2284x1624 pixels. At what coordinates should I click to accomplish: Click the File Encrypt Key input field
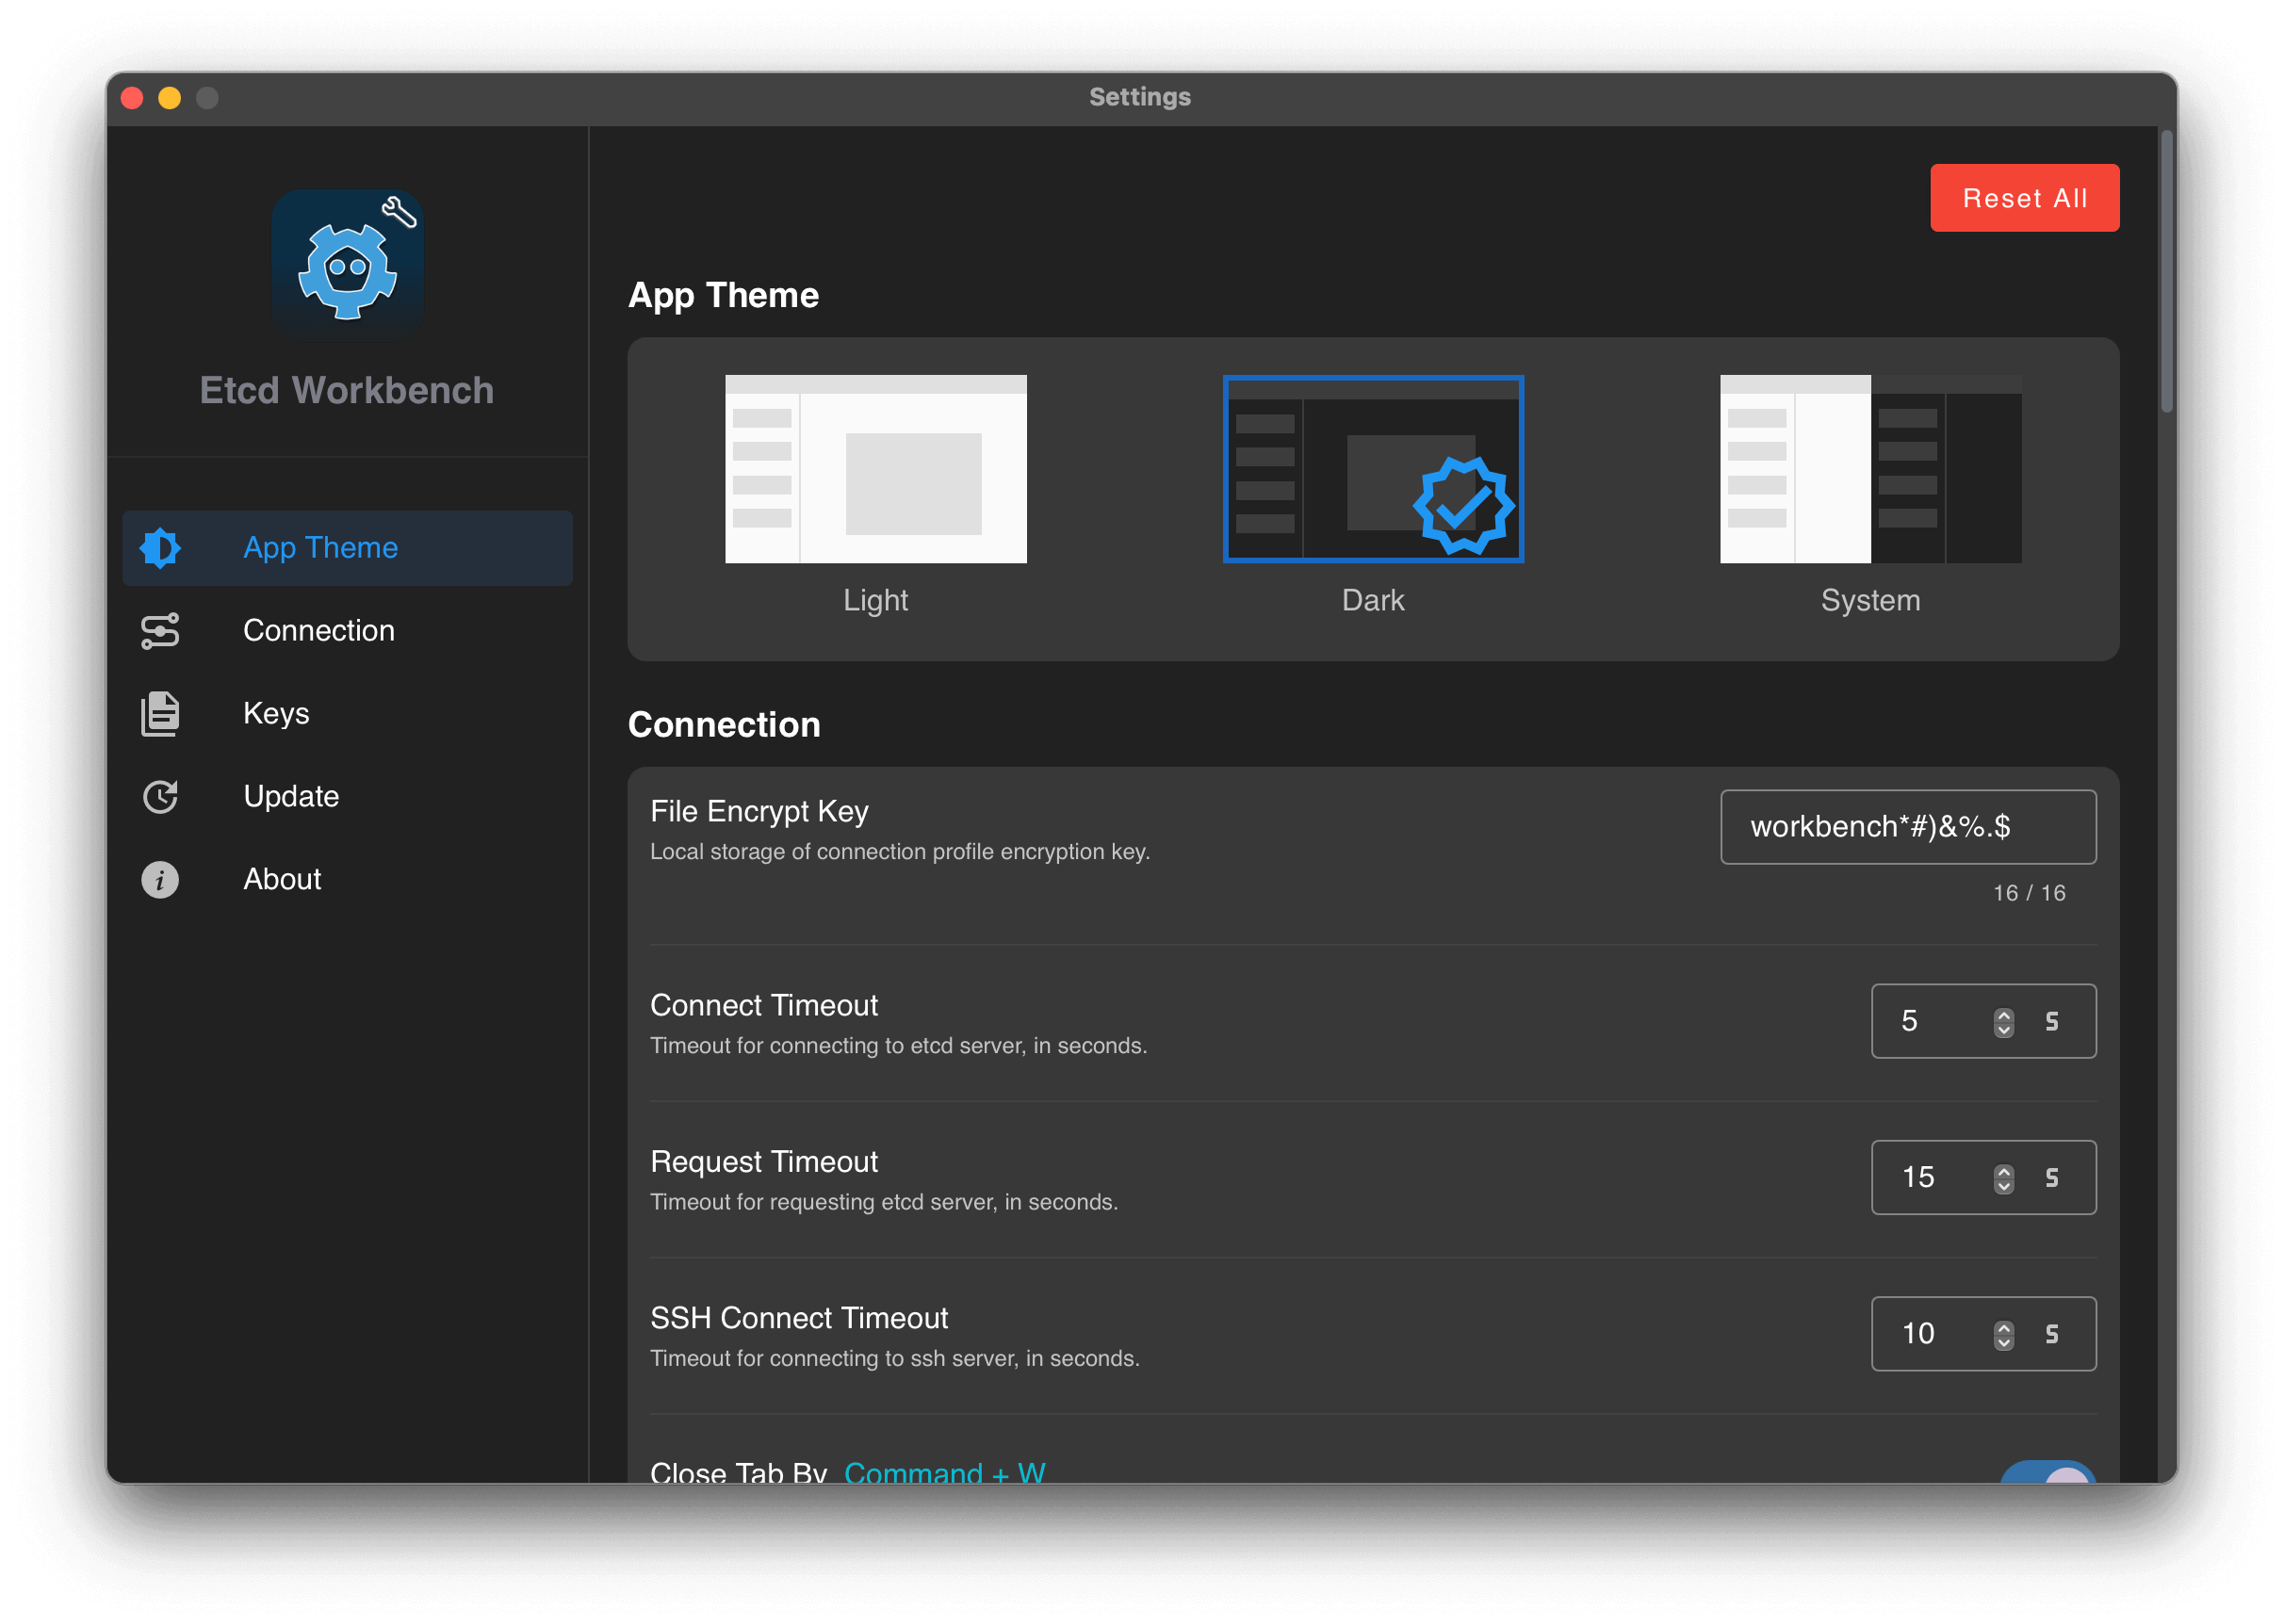point(1908,826)
